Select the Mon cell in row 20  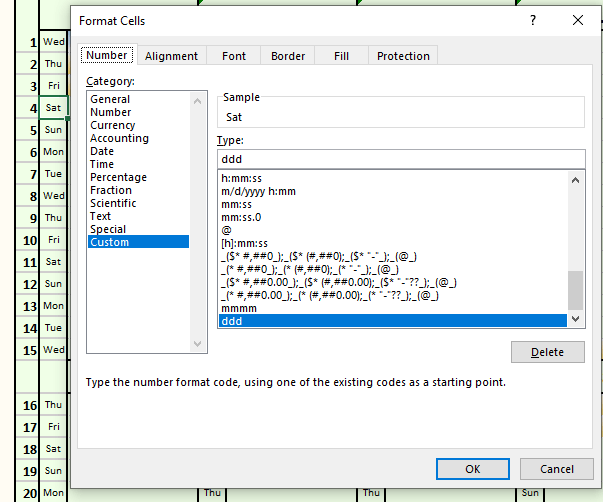53,493
